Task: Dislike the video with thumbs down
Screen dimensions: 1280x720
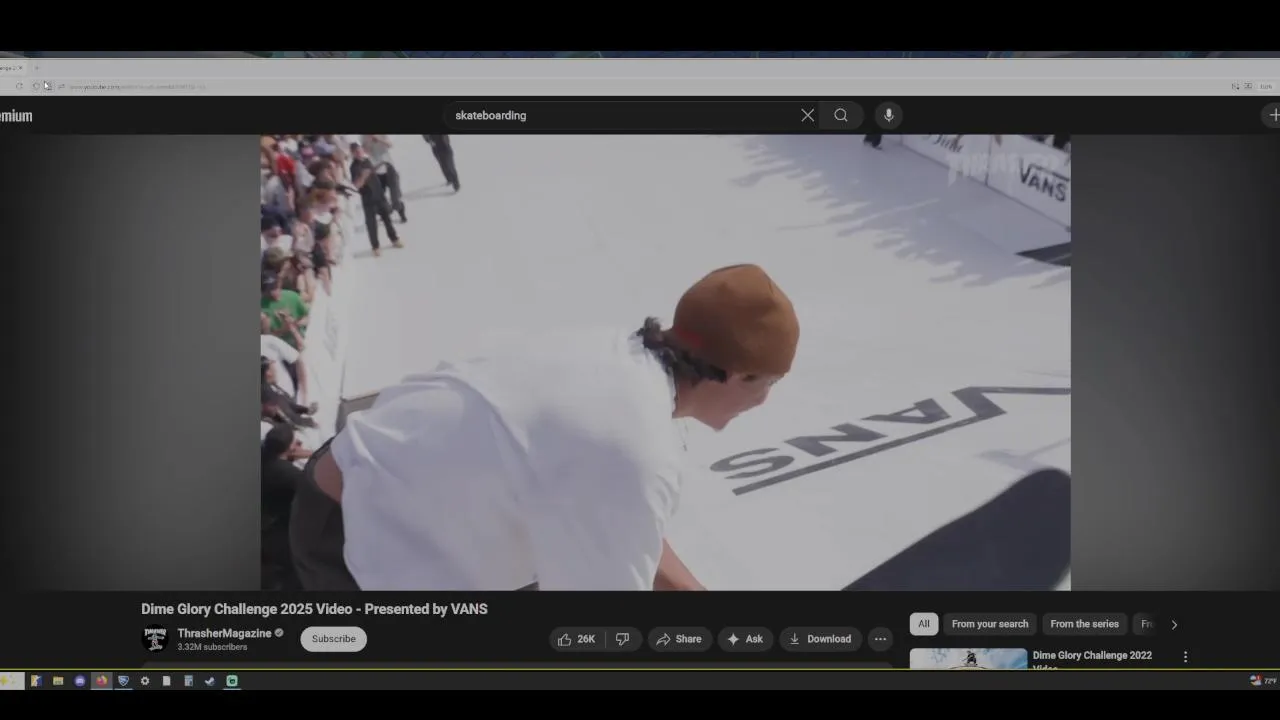Action: [x=622, y=639]
